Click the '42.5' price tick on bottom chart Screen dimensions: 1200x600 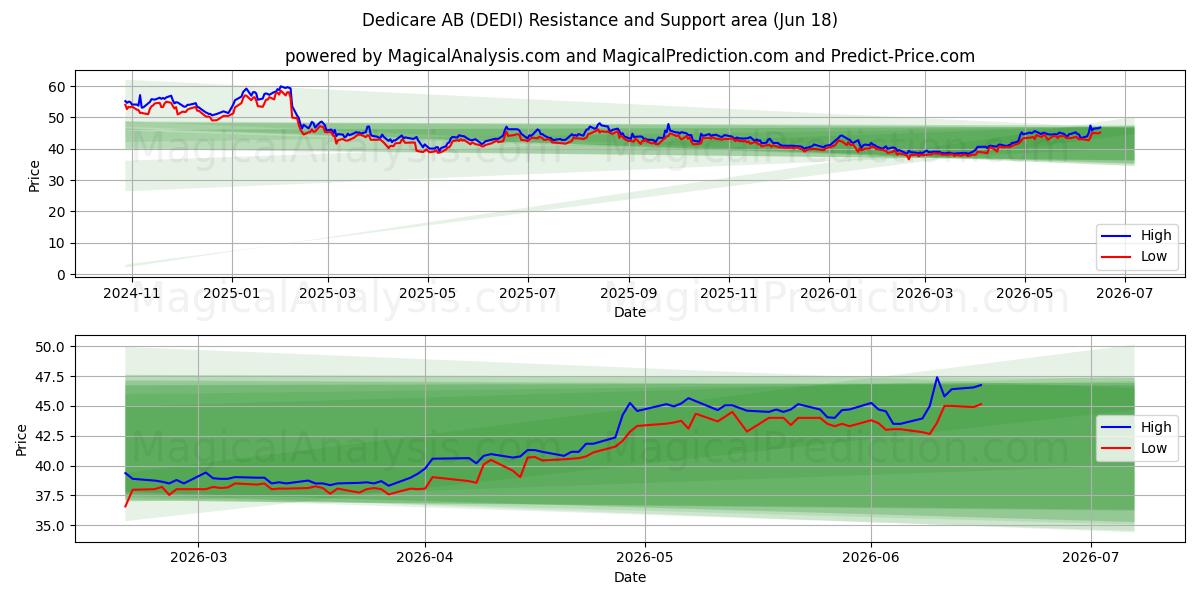pyautogui.click(x=51, y=436)
